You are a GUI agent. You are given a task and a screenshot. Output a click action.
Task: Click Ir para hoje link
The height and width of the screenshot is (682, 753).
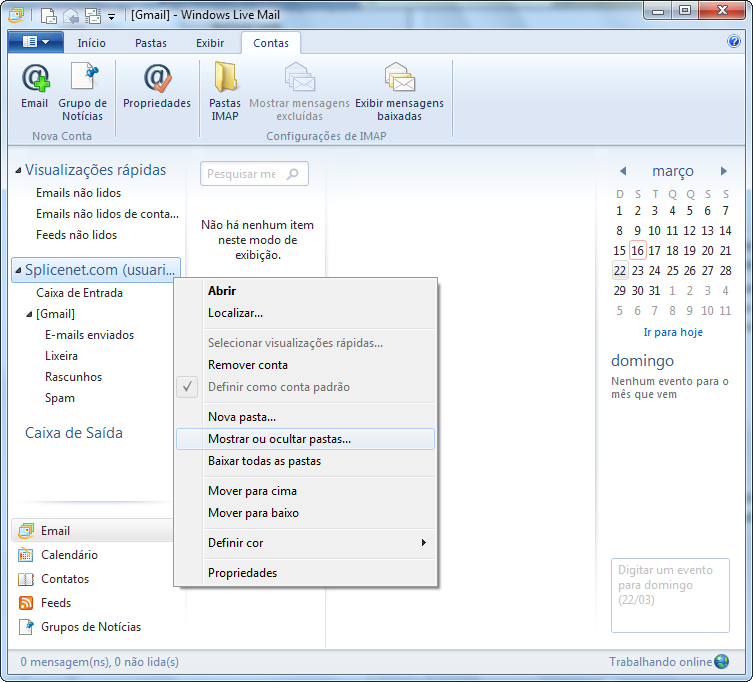[x=673, y=332]
